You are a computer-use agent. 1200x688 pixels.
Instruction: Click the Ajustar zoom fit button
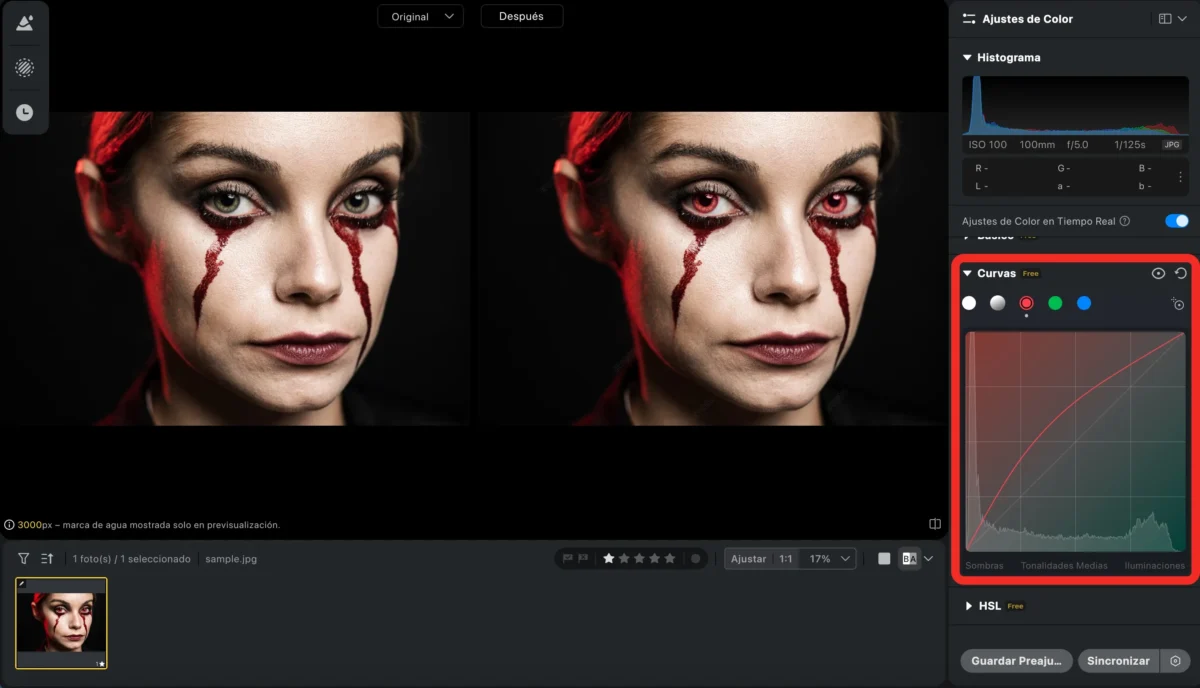point(748,559)
